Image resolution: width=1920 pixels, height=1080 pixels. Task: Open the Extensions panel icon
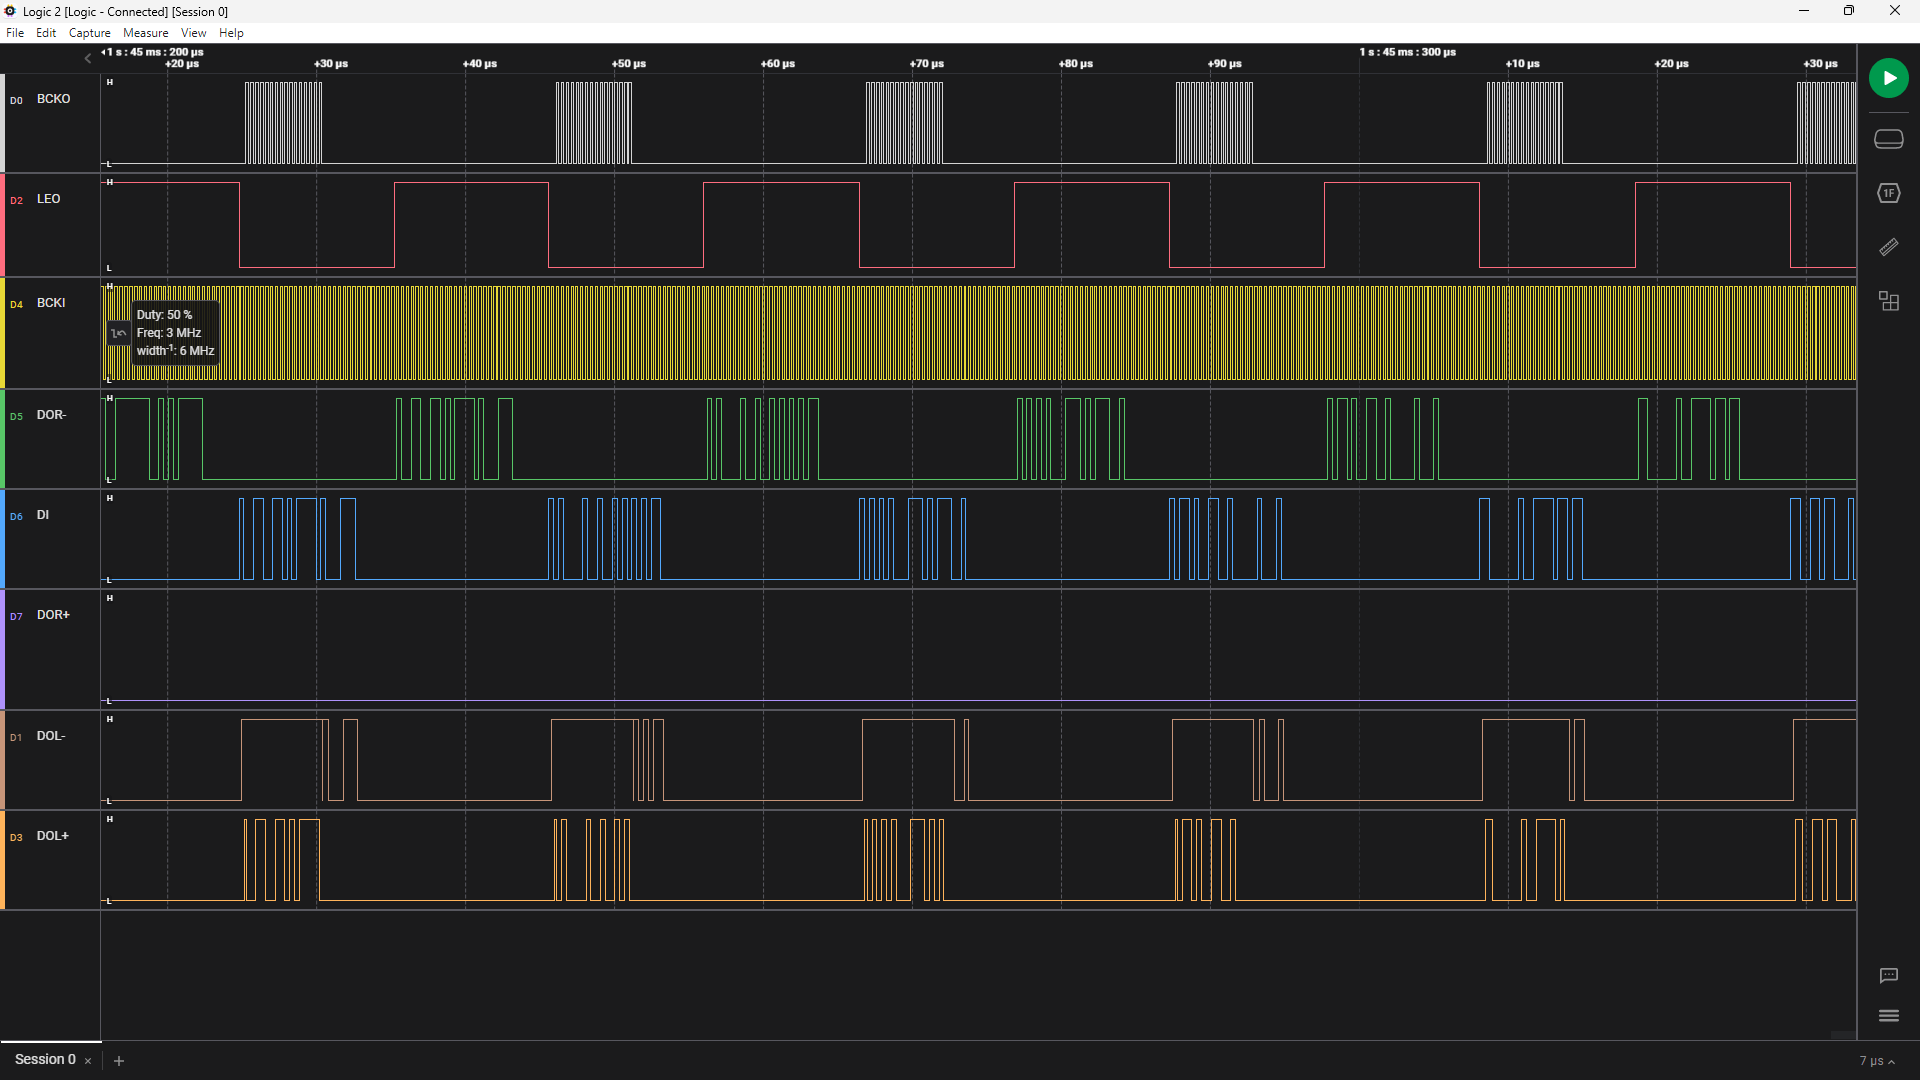pyautogui.click(x=1888, y=301)
